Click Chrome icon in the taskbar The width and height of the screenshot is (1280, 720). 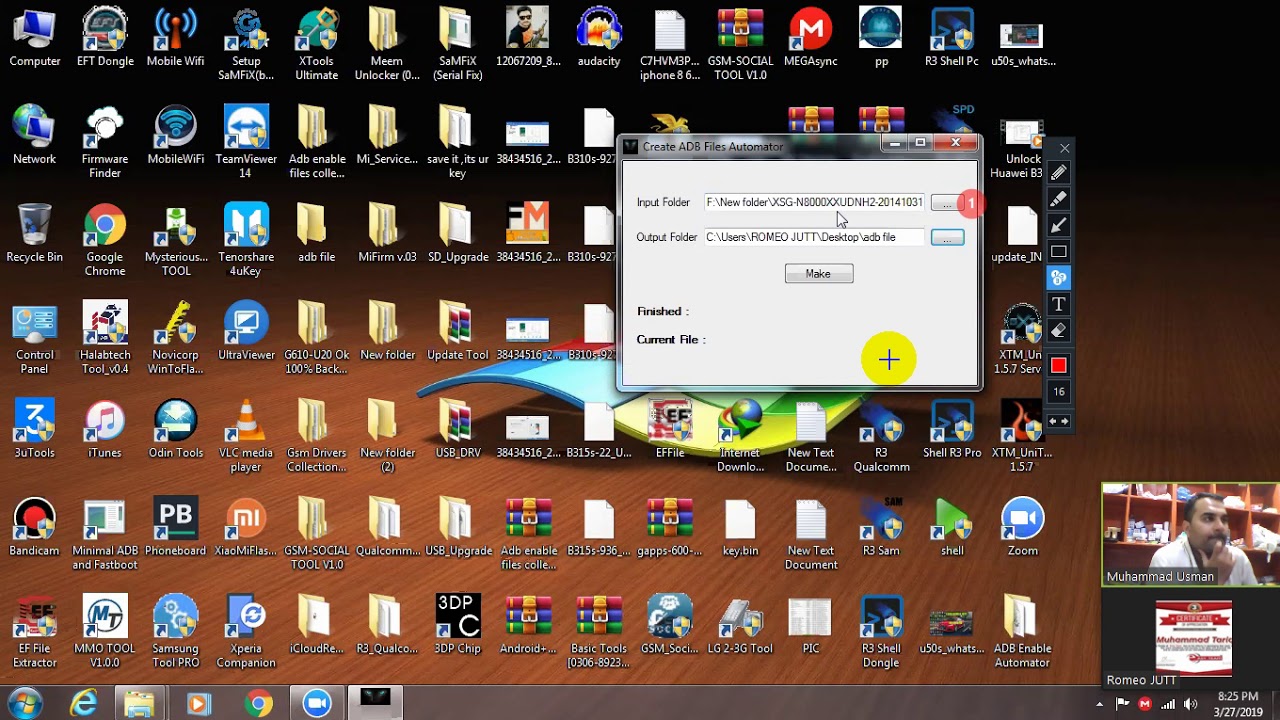coord(259,704)
